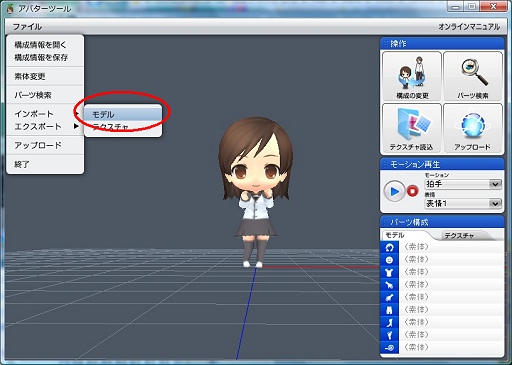This screenshot has height=365, width=512.
Task: Expand the モーション dropdown showing 拍手
Action: click(463, 184)
